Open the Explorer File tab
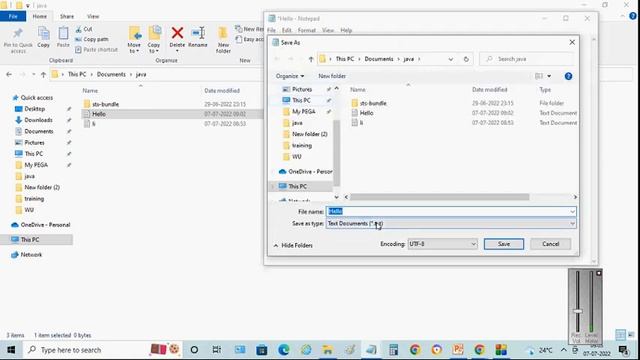Screen dimensions: 640x360 (x=13, y=16)
